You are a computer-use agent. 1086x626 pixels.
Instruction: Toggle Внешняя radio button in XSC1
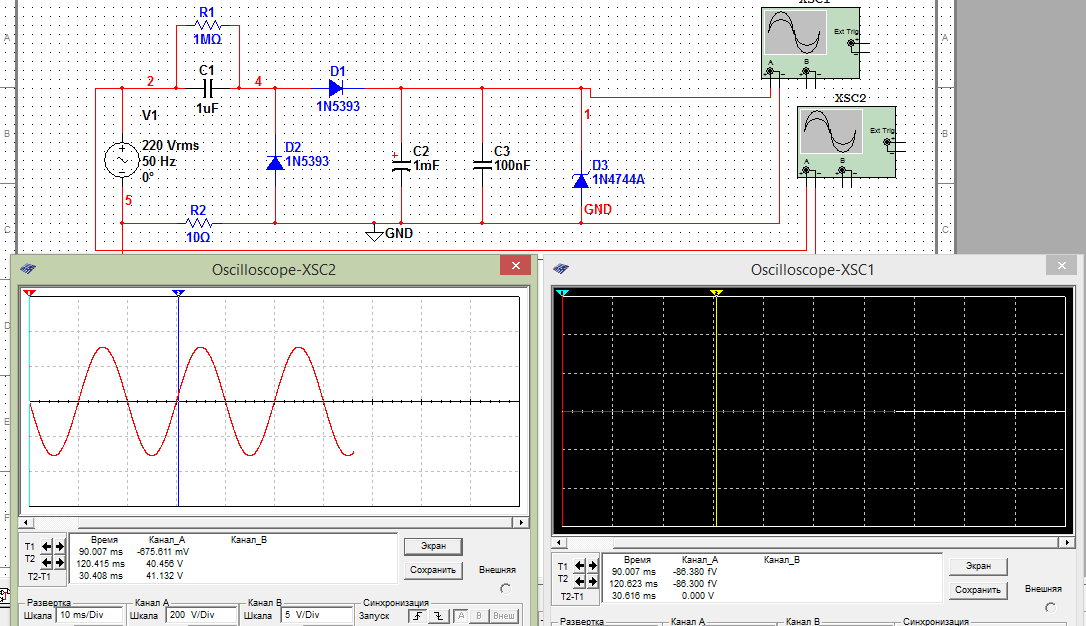coord(1051,608)
